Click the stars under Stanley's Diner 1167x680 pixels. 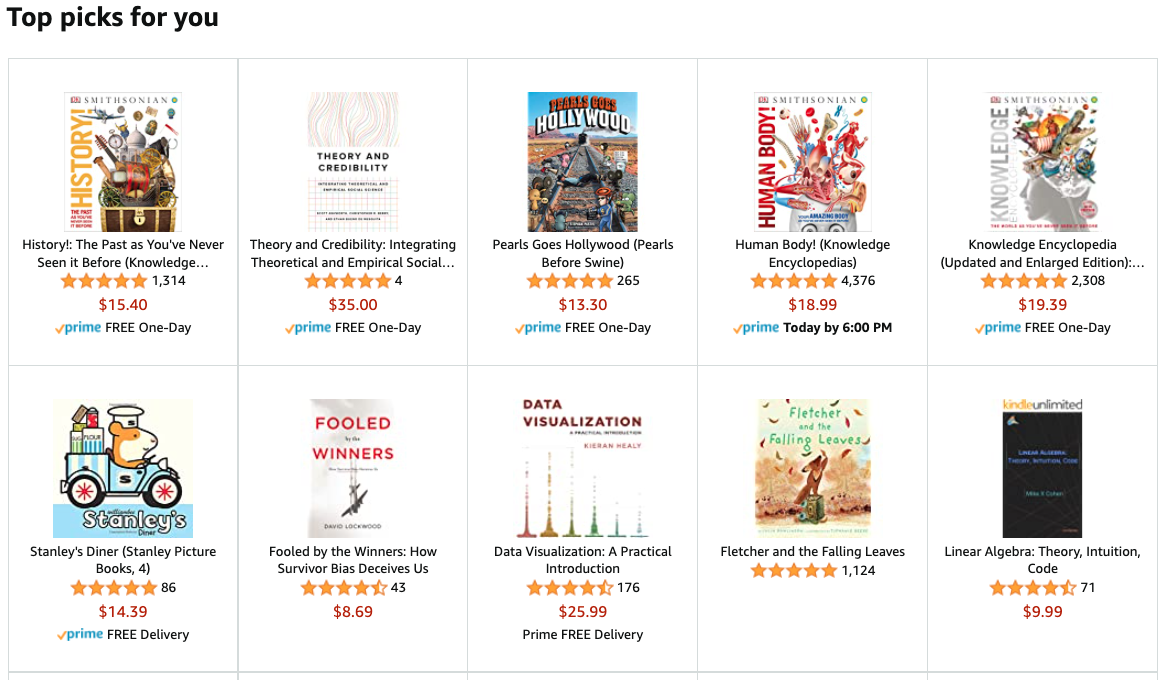[114, 588]
